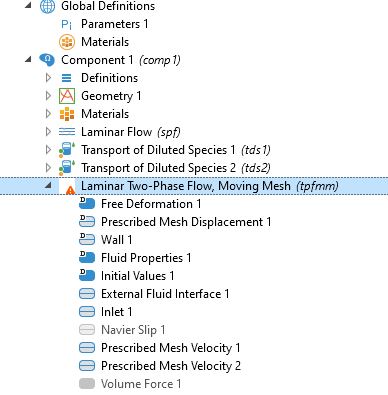Click the Parameters 1 Pi icon

(x=67, y=24)
